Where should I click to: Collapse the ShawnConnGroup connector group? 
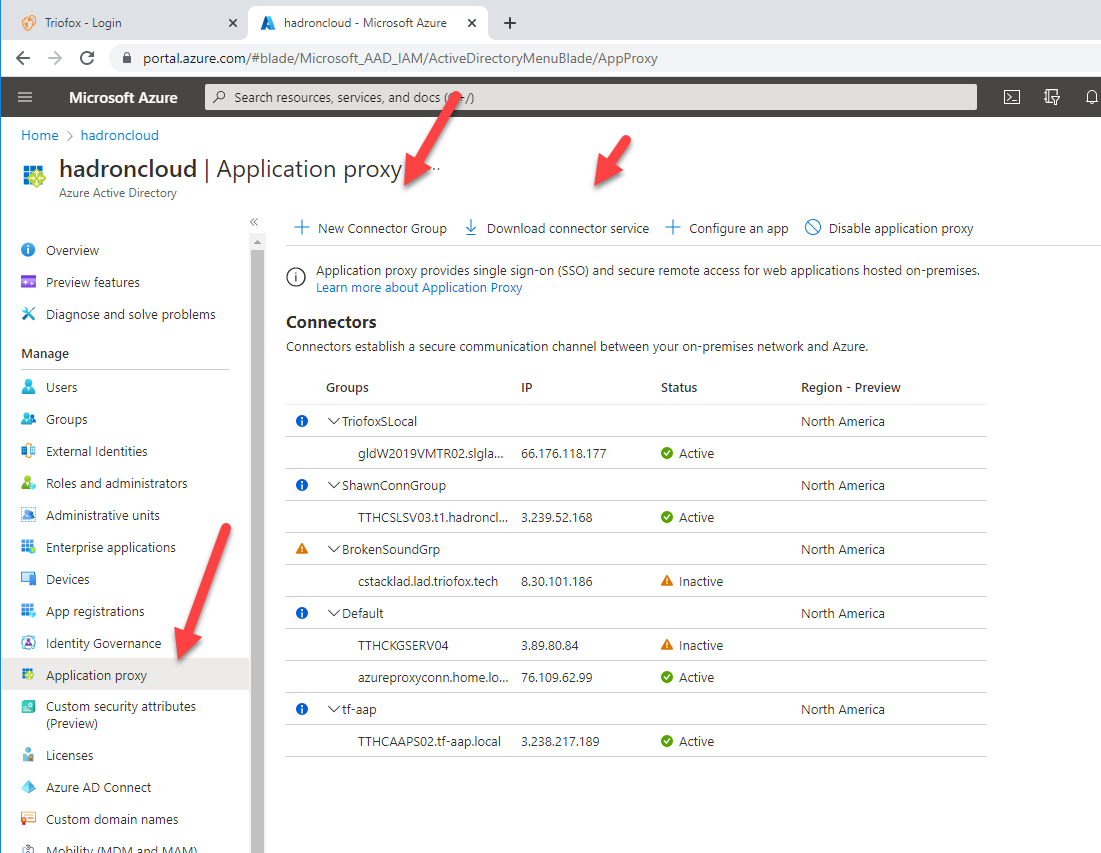pyautogui.click(x=334, y=485)
